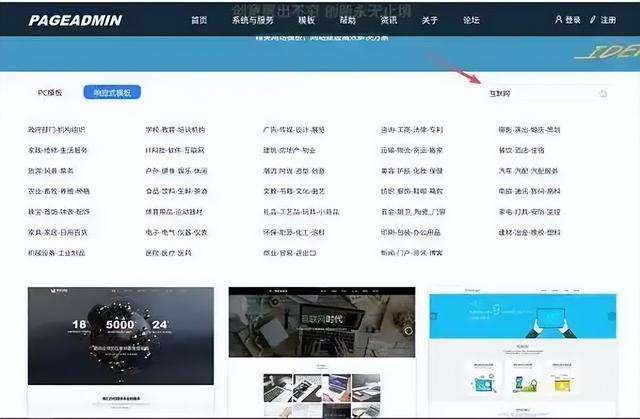Click the user icon beside 登录

pyautogui.click(x=558, y=19)
